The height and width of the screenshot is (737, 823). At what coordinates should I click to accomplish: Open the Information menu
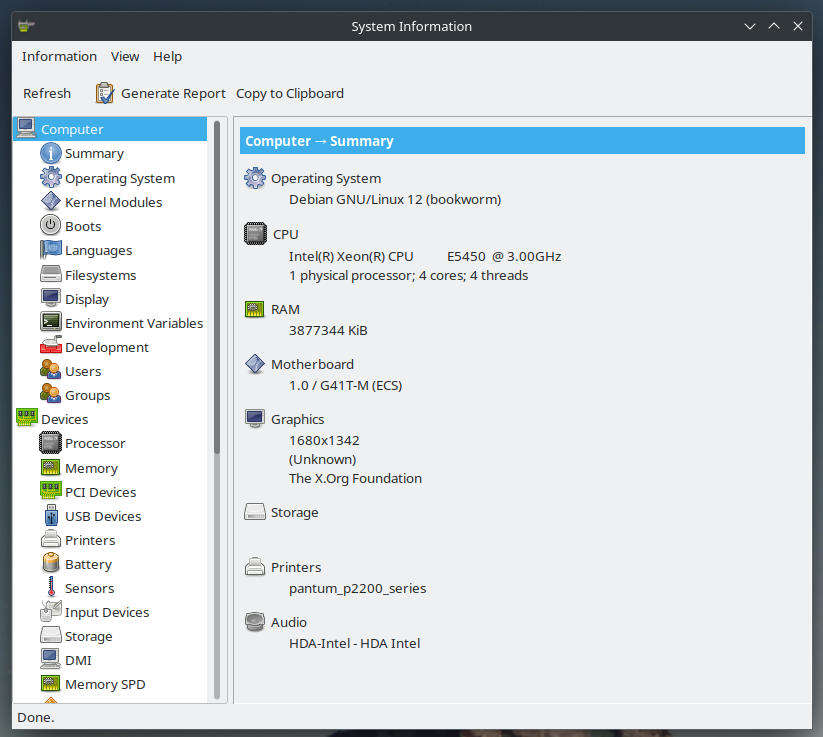pos(59,56)
